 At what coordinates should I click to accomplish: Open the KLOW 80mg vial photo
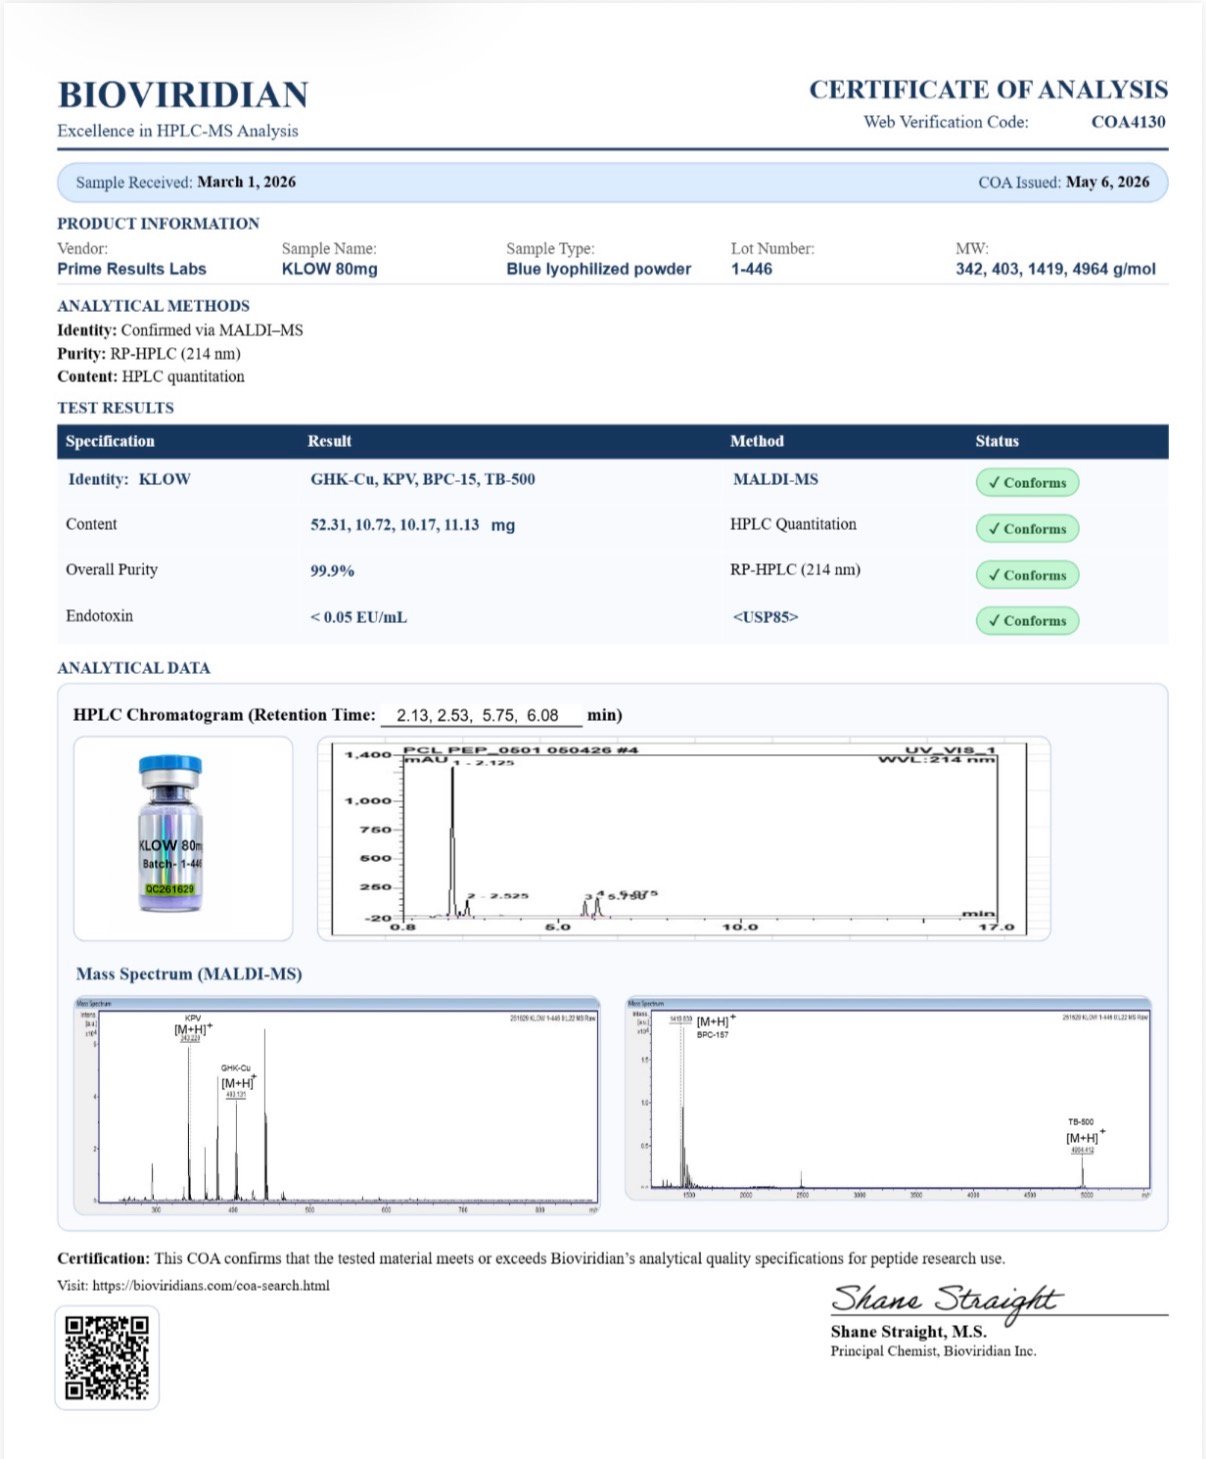click(183, 838)
